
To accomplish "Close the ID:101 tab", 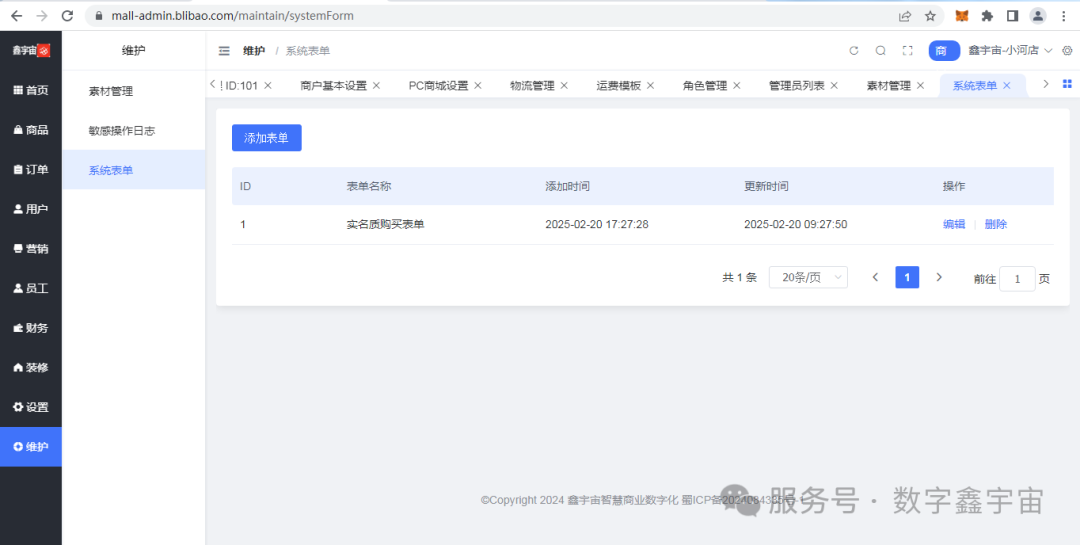I will pyautogui.click(x=268, y=85).
